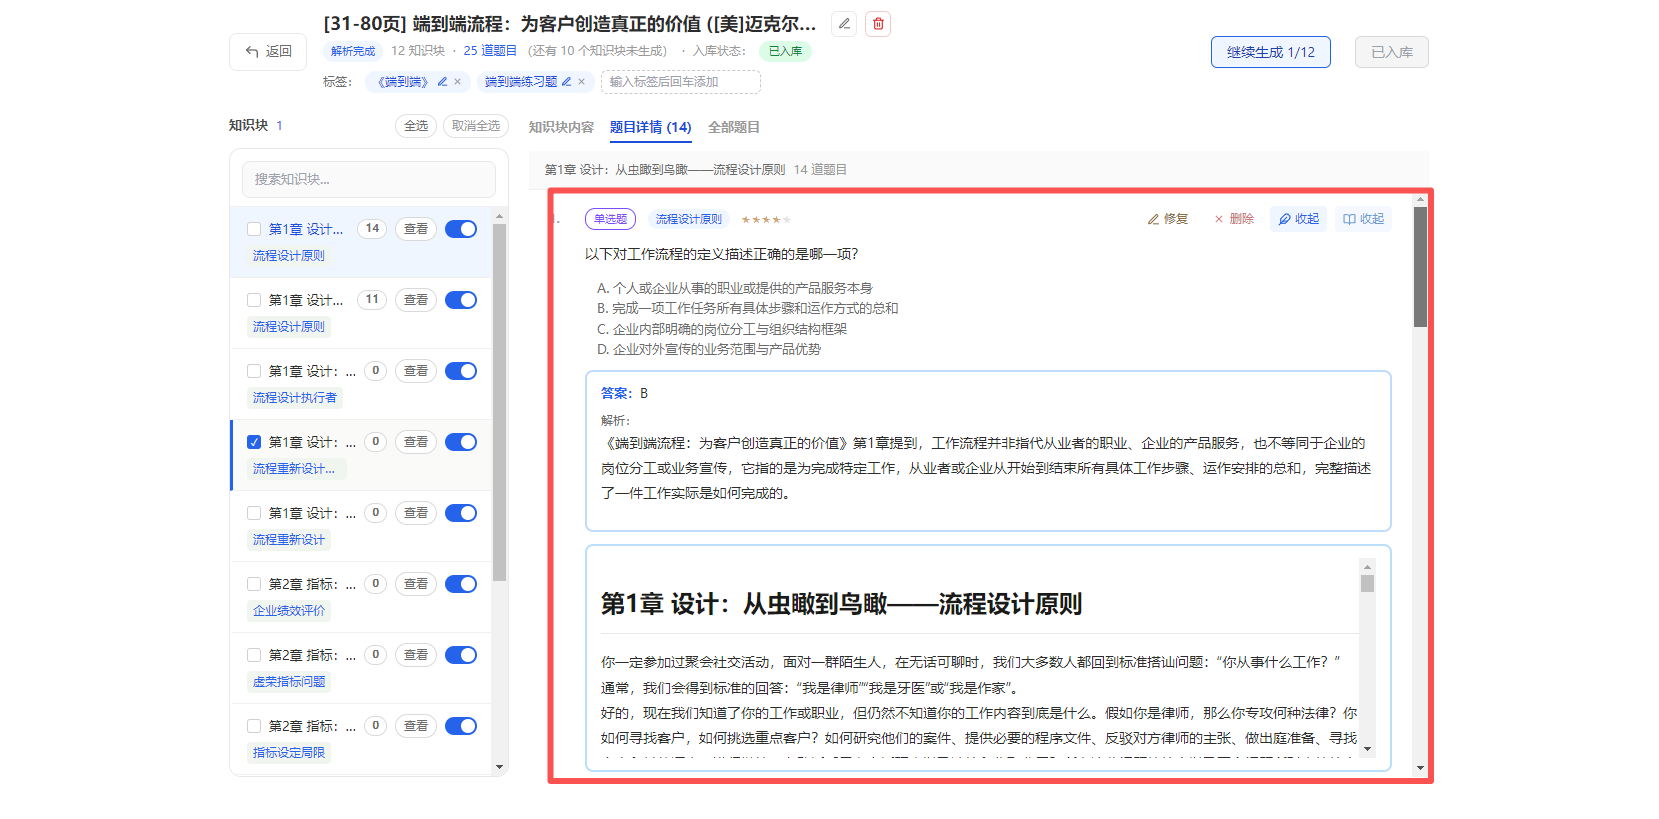Screen dimensions: 1659x819
Task: Edit the 端到端练习题 tag with its pencil
Action: 566,82
